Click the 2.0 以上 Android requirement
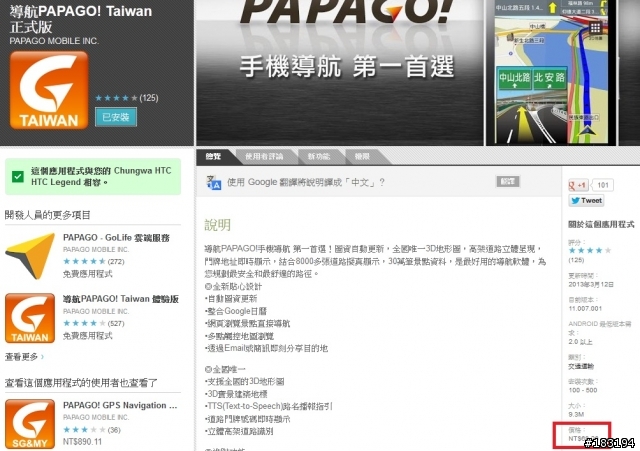 click(x=580, y=342)
